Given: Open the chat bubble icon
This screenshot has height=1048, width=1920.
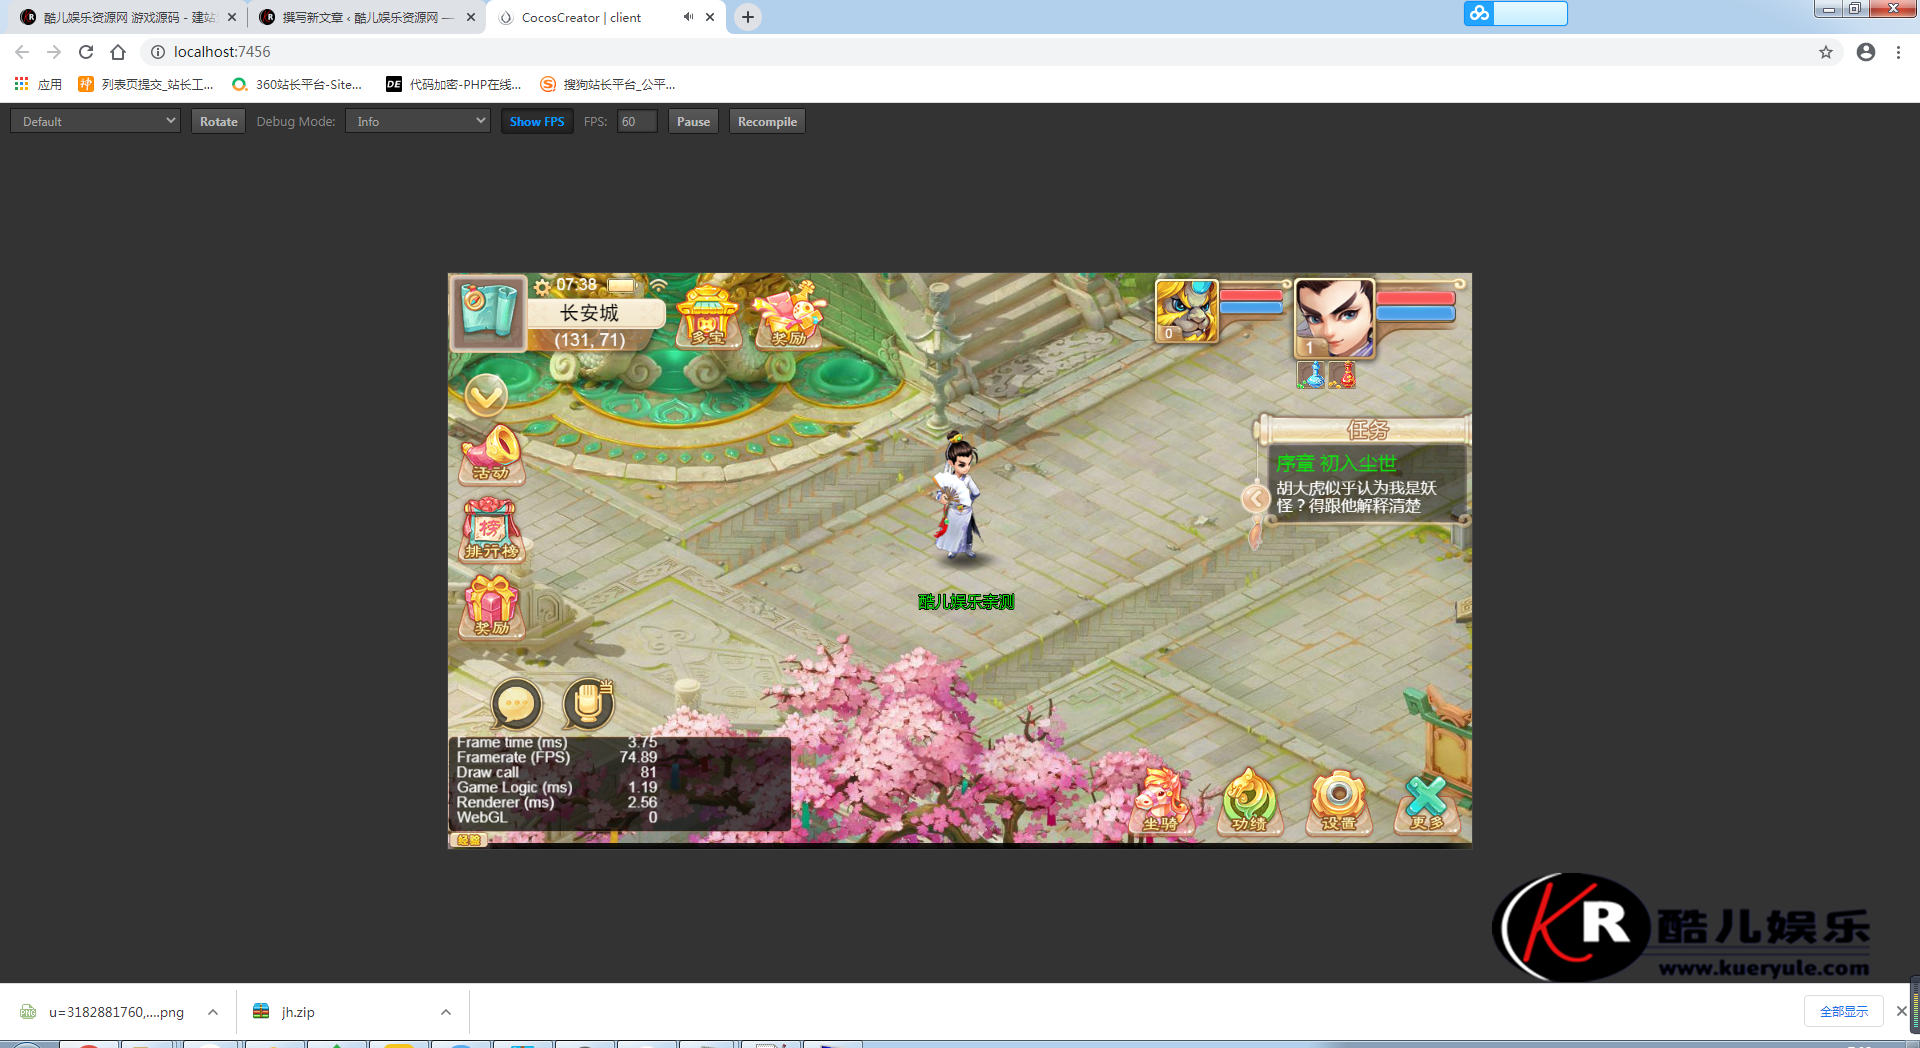Looking at the screenshot, I should (x=517, y=704).
